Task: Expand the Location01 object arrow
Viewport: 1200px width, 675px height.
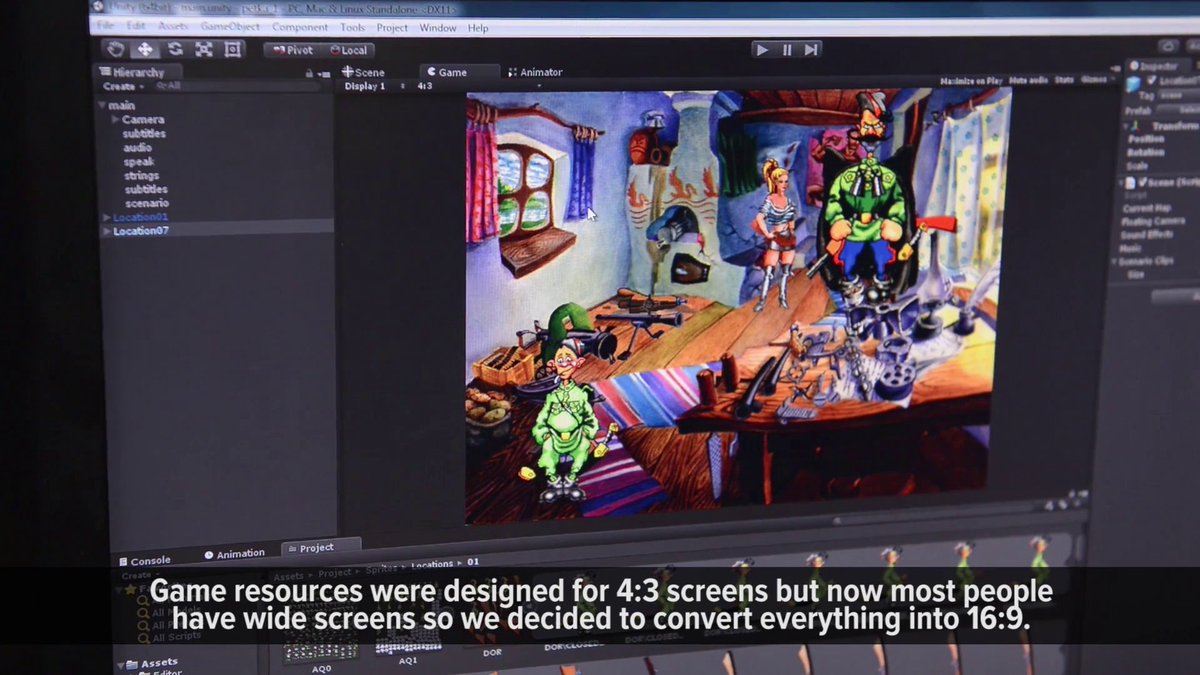Action: pos(107,217)
